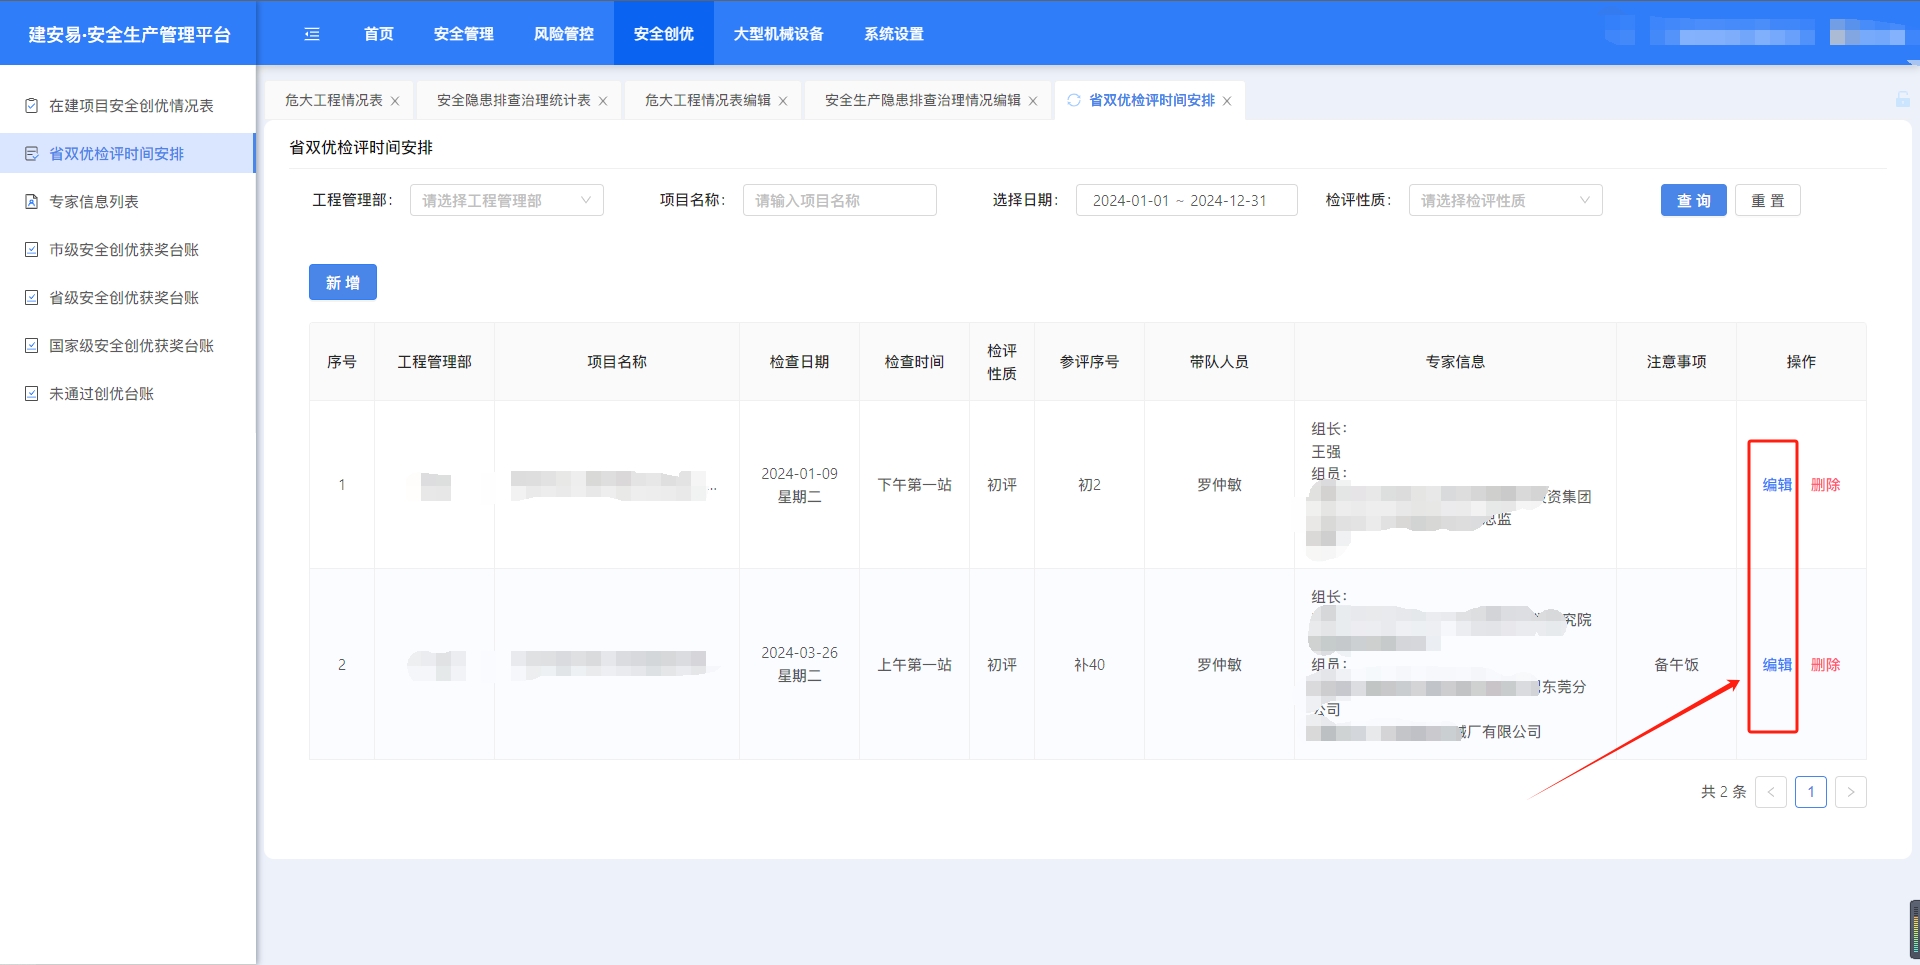
Task: Close the 省双优检评时间安排 tab
Action: [x=1227, y=101]
